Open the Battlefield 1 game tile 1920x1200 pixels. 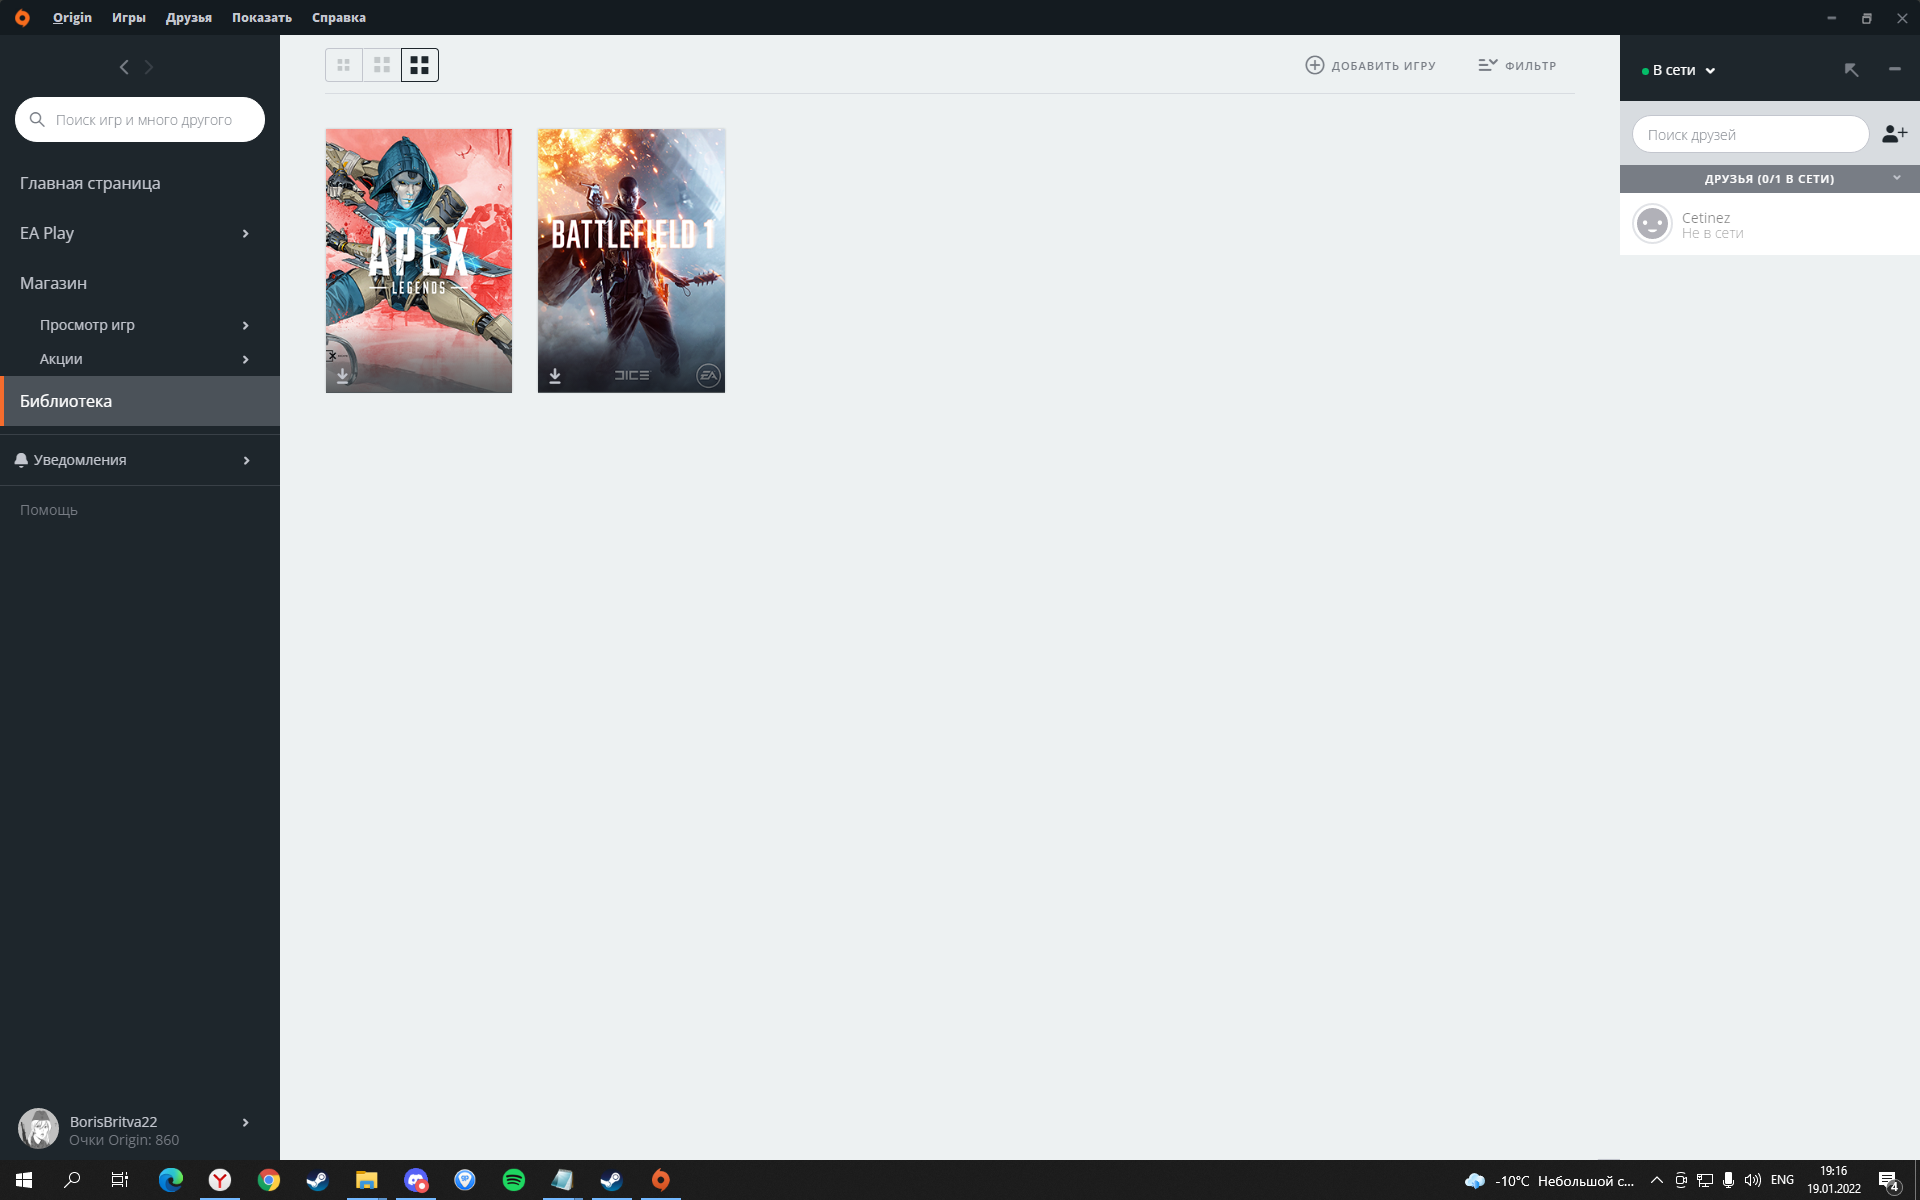pos(631,260)
